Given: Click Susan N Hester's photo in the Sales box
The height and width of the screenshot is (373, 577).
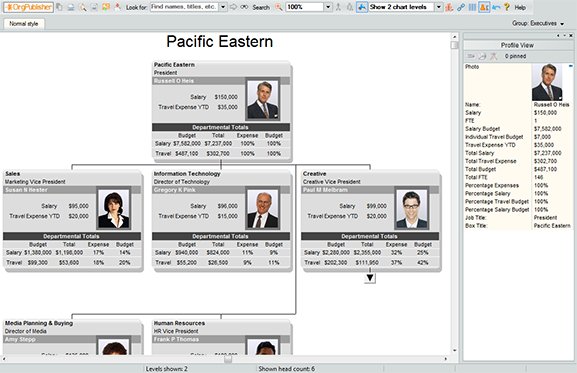Looking at the screenshot, I should 114,209.
